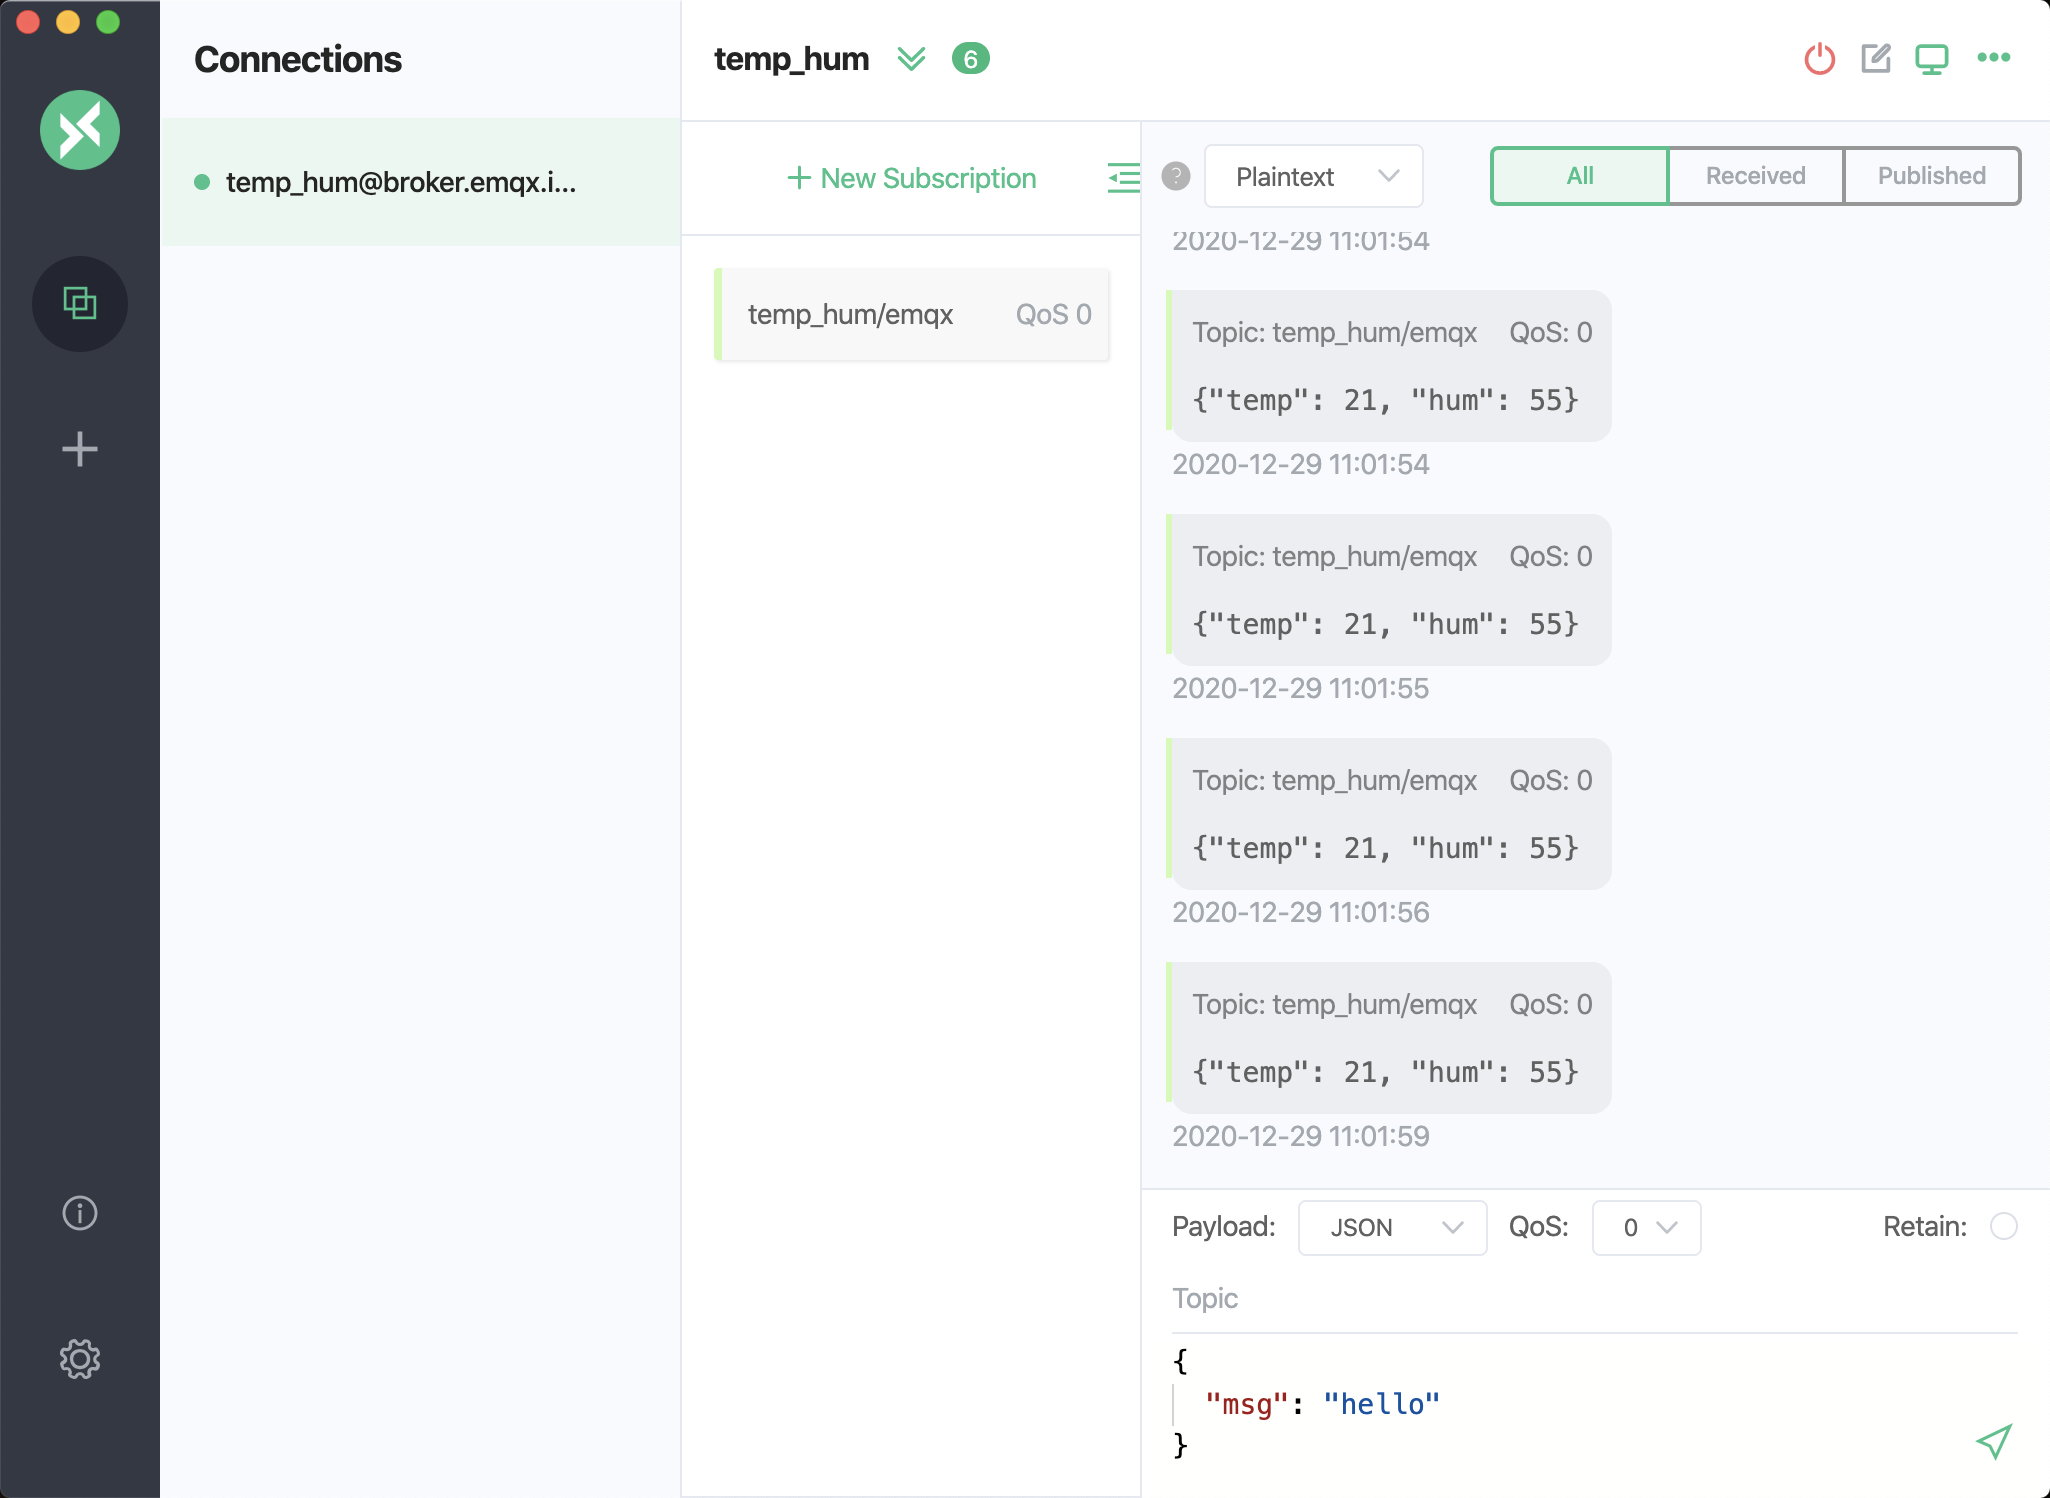Open the JSON payload type dropdown

(1392, 1227)
